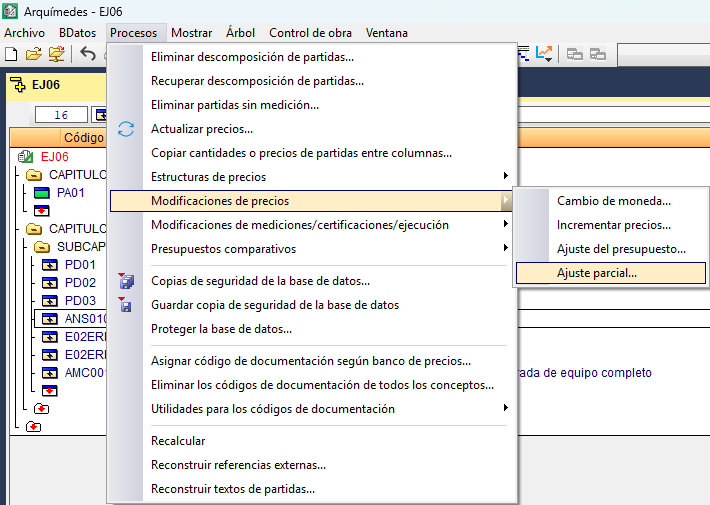710x505 pixels.
Task: Select Asignar código de documentación según banco
Action: click(312, 361)
